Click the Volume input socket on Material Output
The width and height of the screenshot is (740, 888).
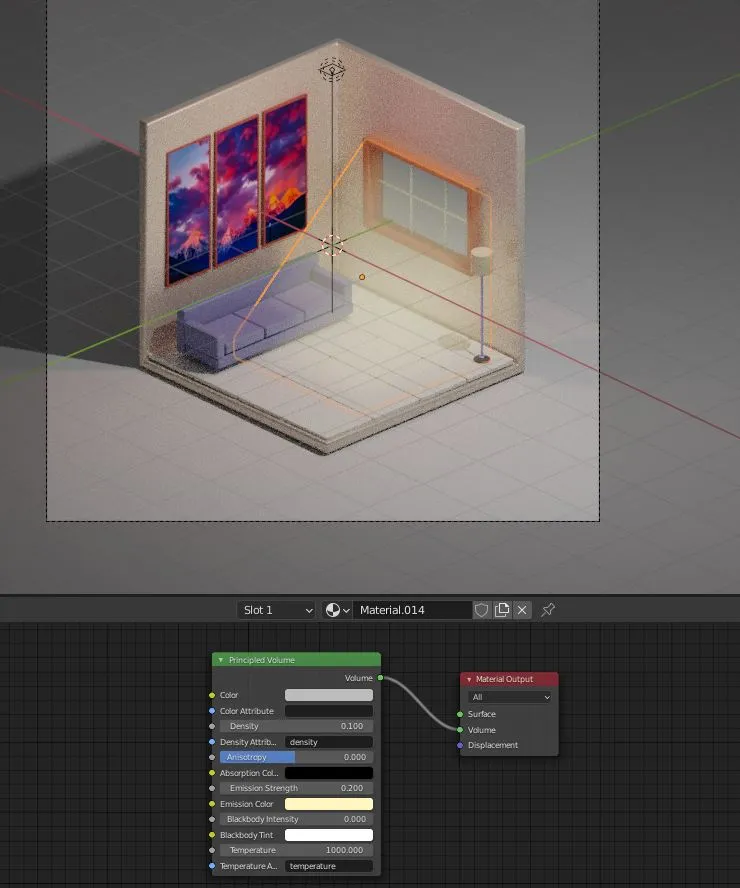pos(460,730)
